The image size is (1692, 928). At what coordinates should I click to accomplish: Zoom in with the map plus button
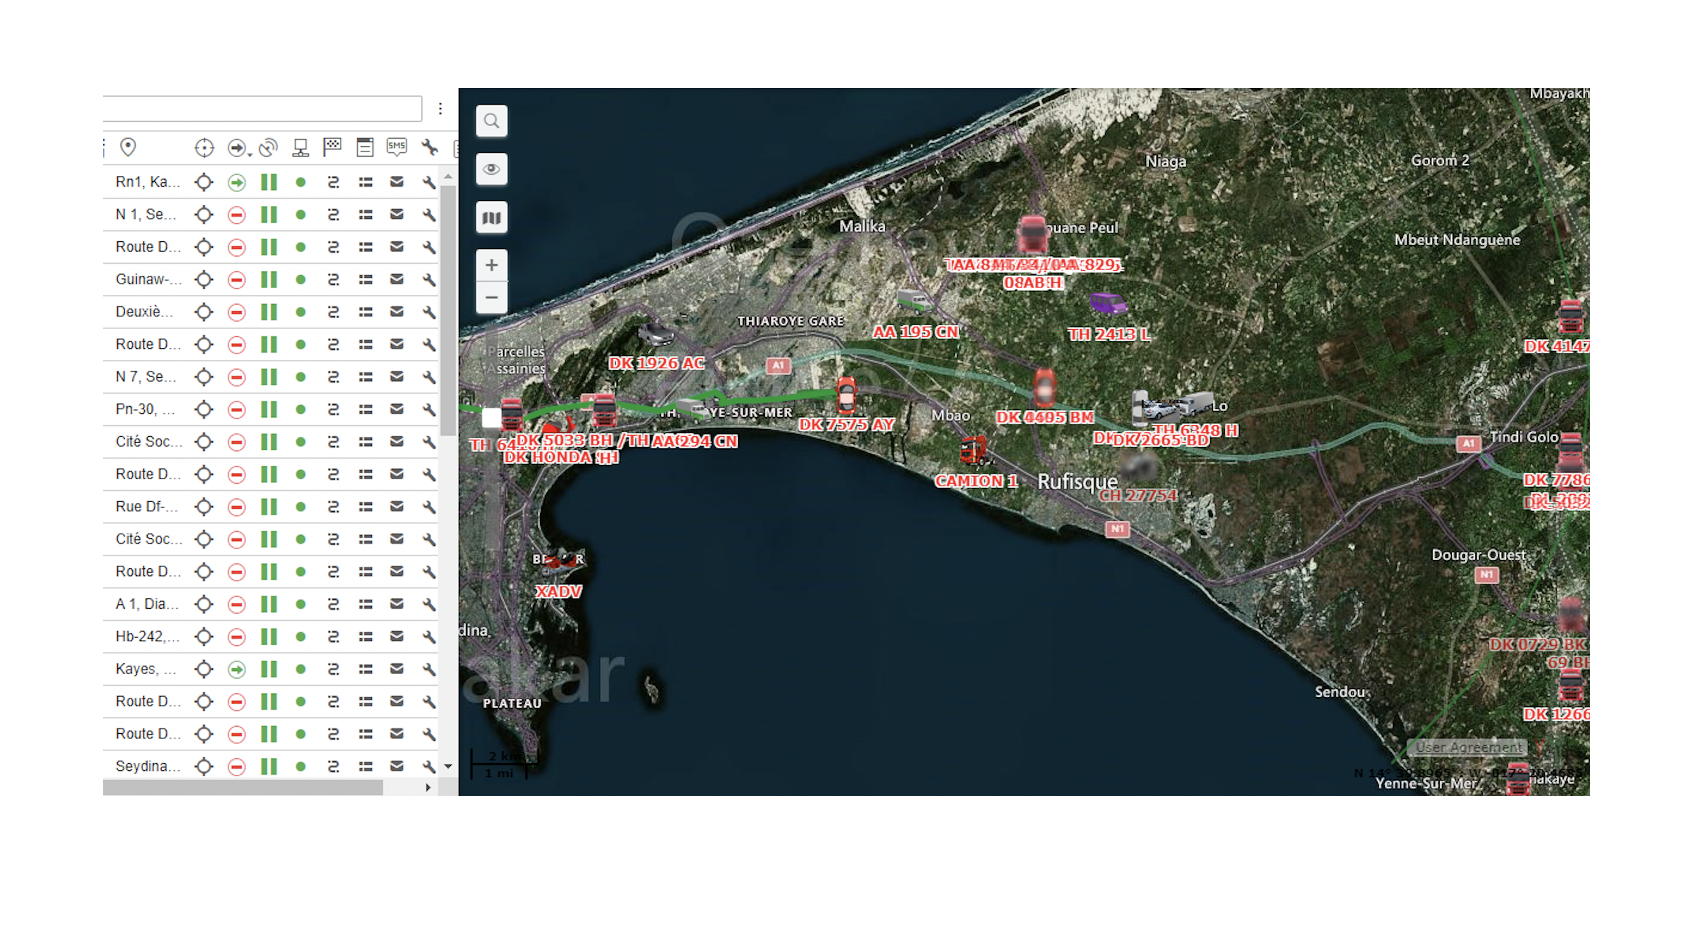[491, 265]
